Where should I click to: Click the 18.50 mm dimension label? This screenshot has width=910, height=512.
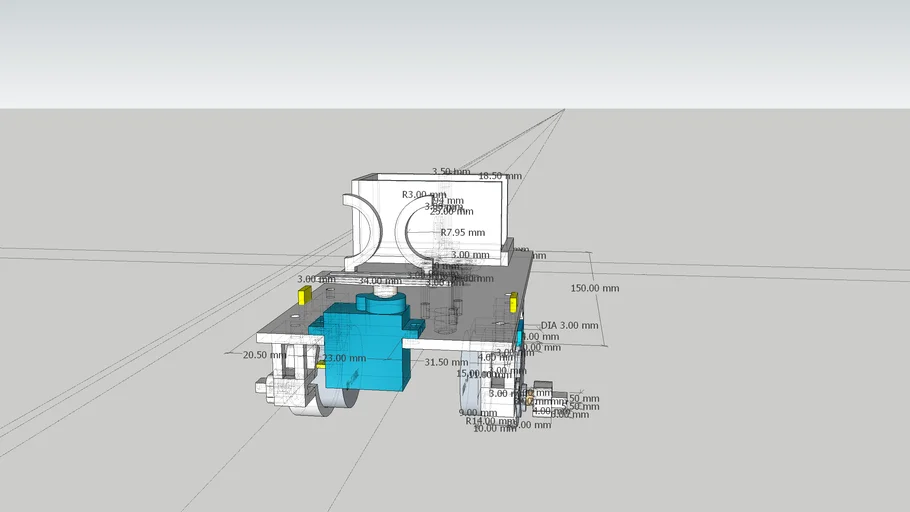click(x=500, y=176)
